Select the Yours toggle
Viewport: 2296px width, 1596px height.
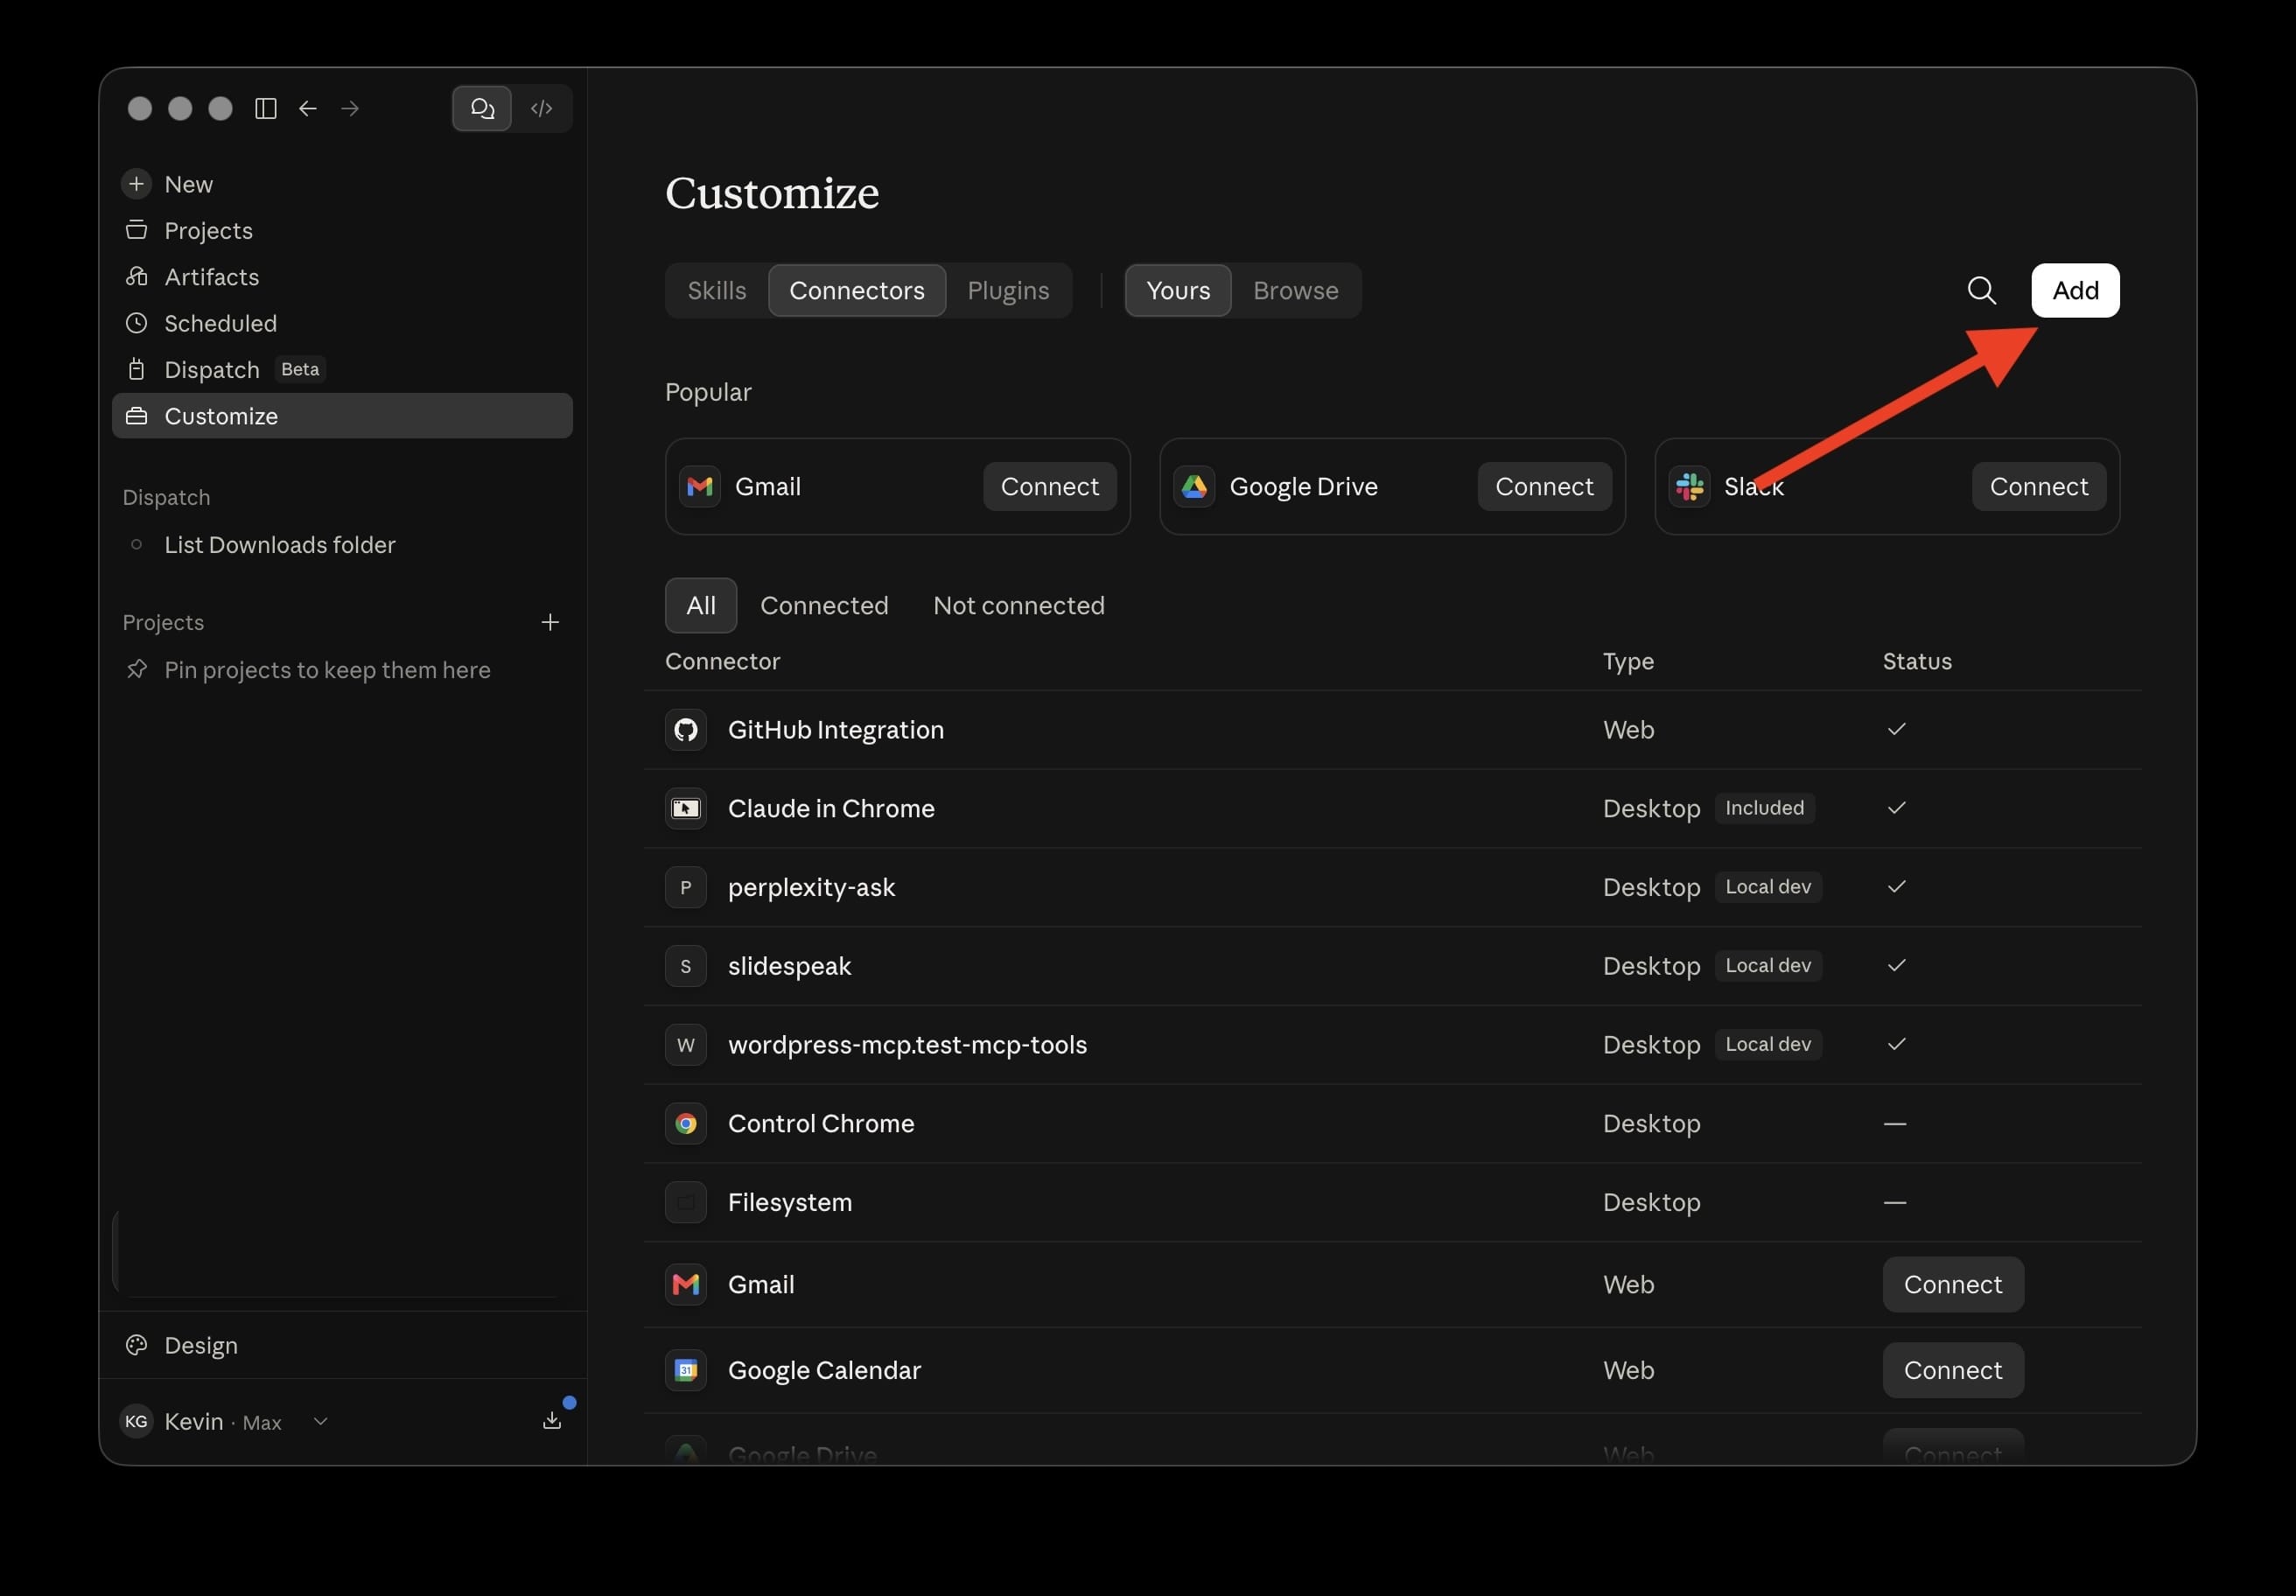point(1178,290)
